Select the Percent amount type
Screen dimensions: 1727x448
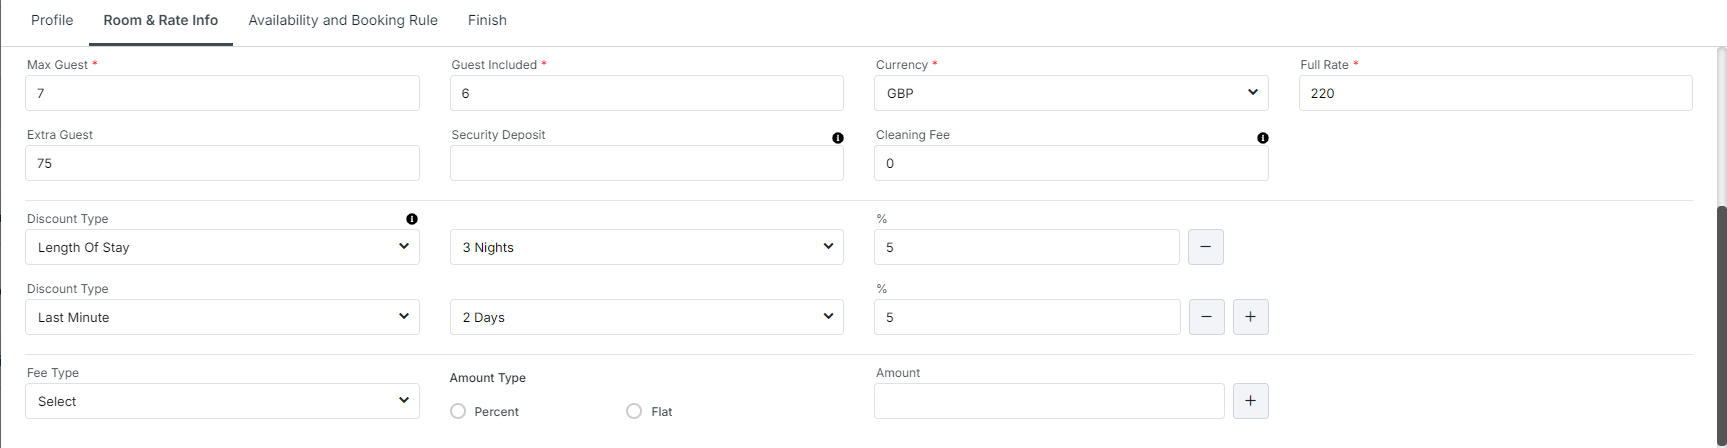(459, 411)
